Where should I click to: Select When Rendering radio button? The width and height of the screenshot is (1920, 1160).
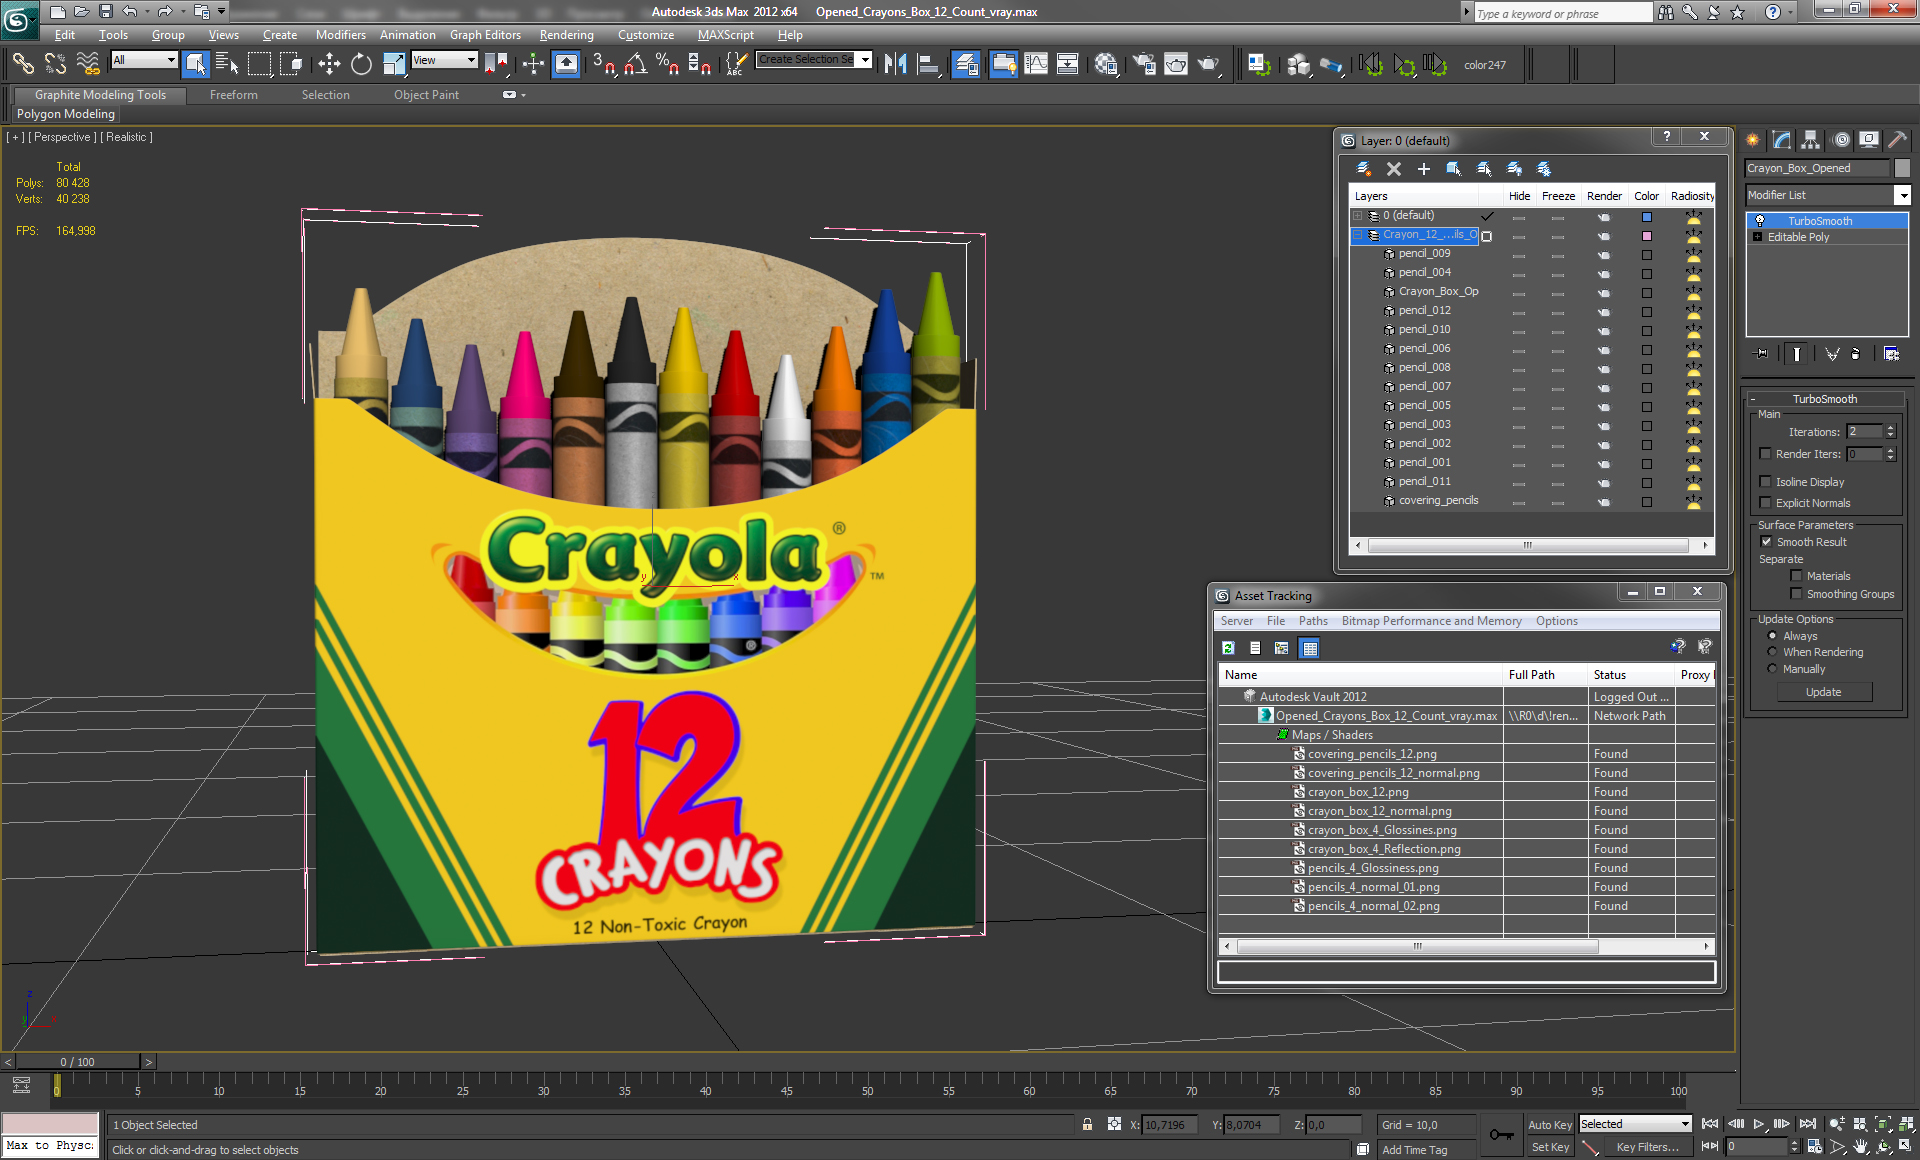[x=1773, y=652]
